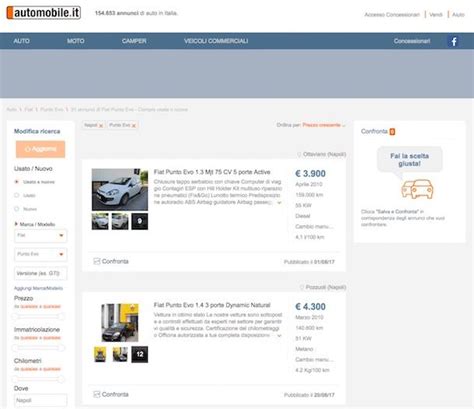Click the 9 photos counter thumbnail
Viewport: 474px width, 409px height.
[140, 221]
